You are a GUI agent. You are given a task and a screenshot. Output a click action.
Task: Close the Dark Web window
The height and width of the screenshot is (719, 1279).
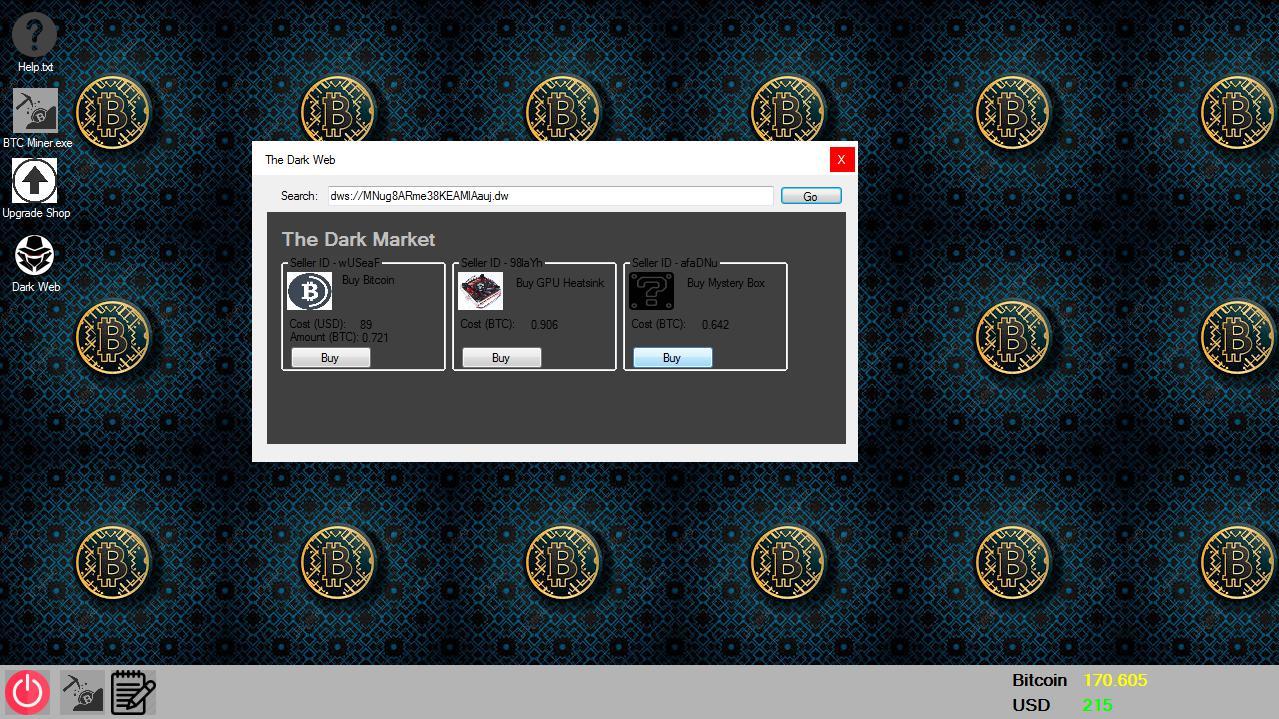click(841, 159)
